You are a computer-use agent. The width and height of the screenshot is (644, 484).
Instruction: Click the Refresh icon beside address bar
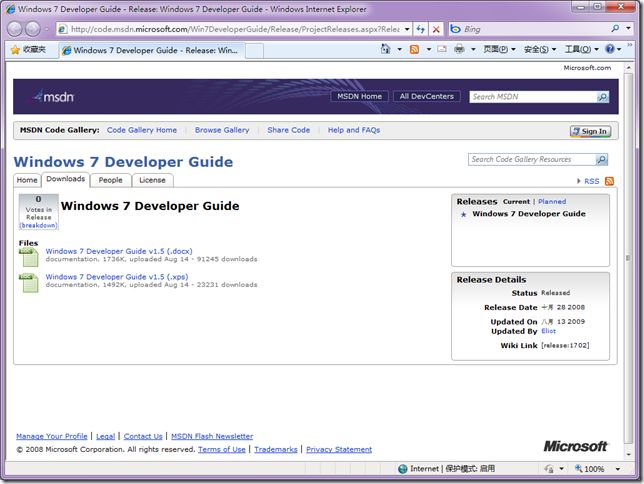pyautogui.click(x=421, y=29)
